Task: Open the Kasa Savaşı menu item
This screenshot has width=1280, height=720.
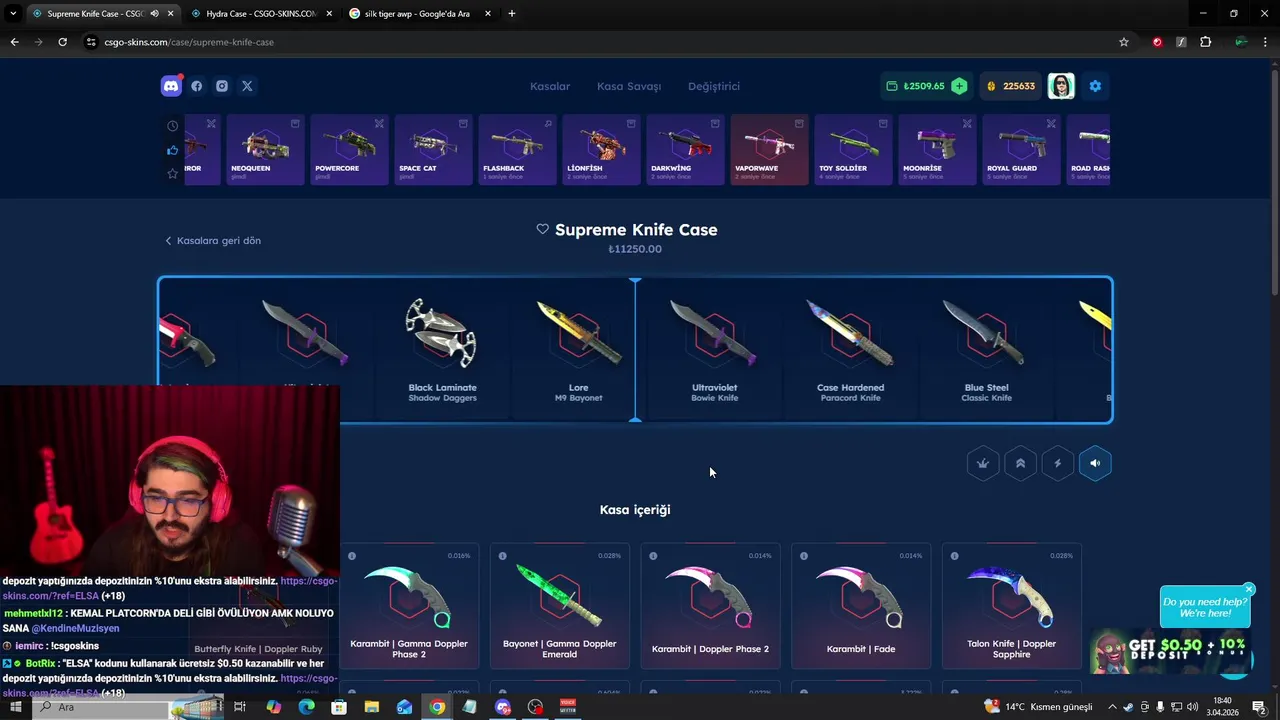Action: (x=629, y=86)
